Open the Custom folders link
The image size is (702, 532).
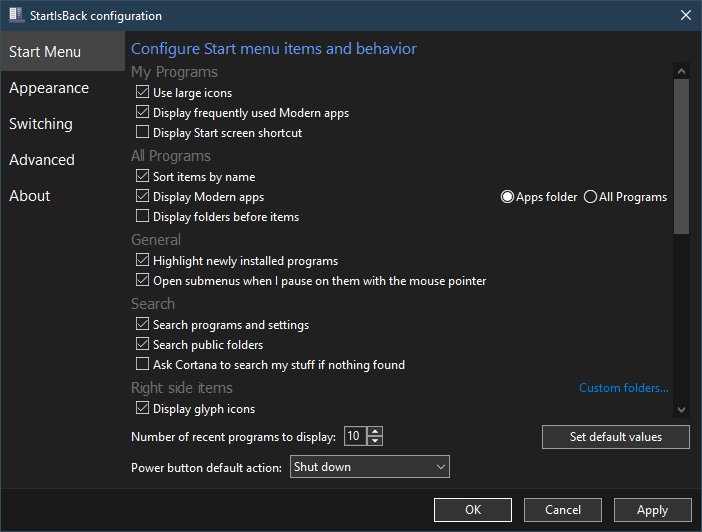[624, 388]
